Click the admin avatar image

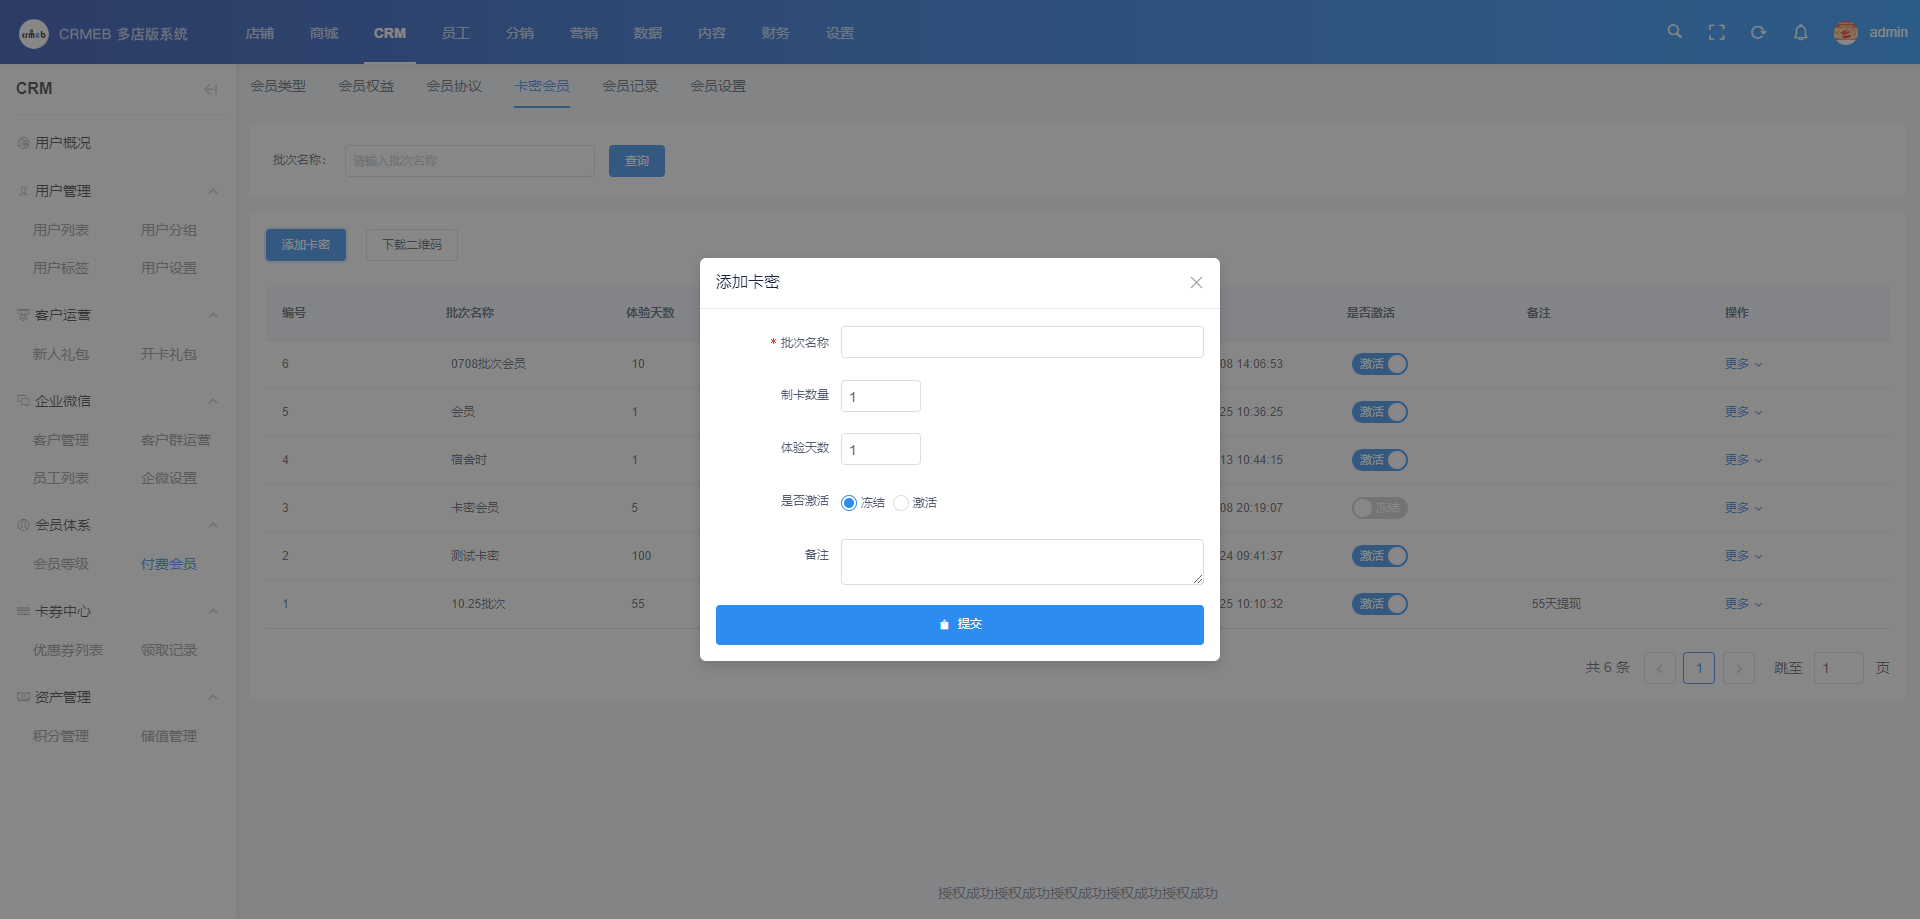1845,33
